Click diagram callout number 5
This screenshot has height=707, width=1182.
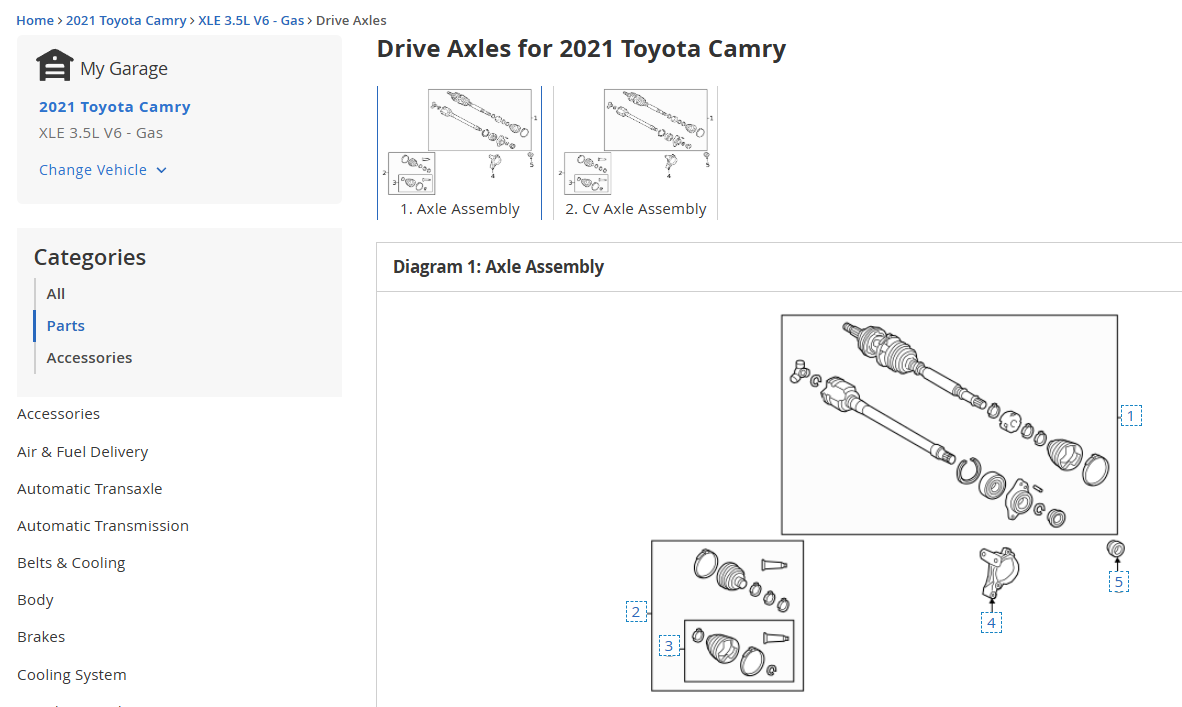pos(1119,582)
